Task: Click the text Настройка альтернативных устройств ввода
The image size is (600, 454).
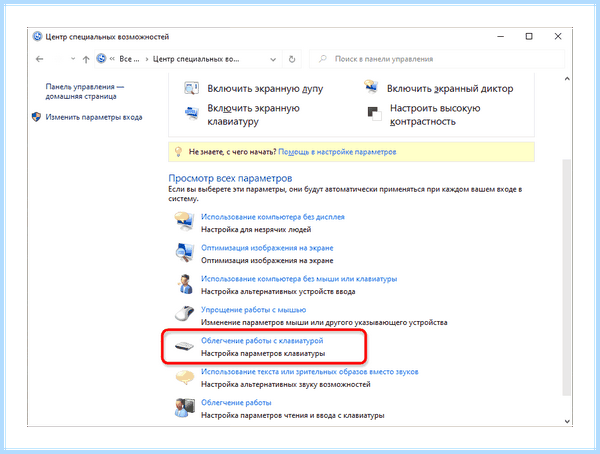Action: (x=278, y=292)
